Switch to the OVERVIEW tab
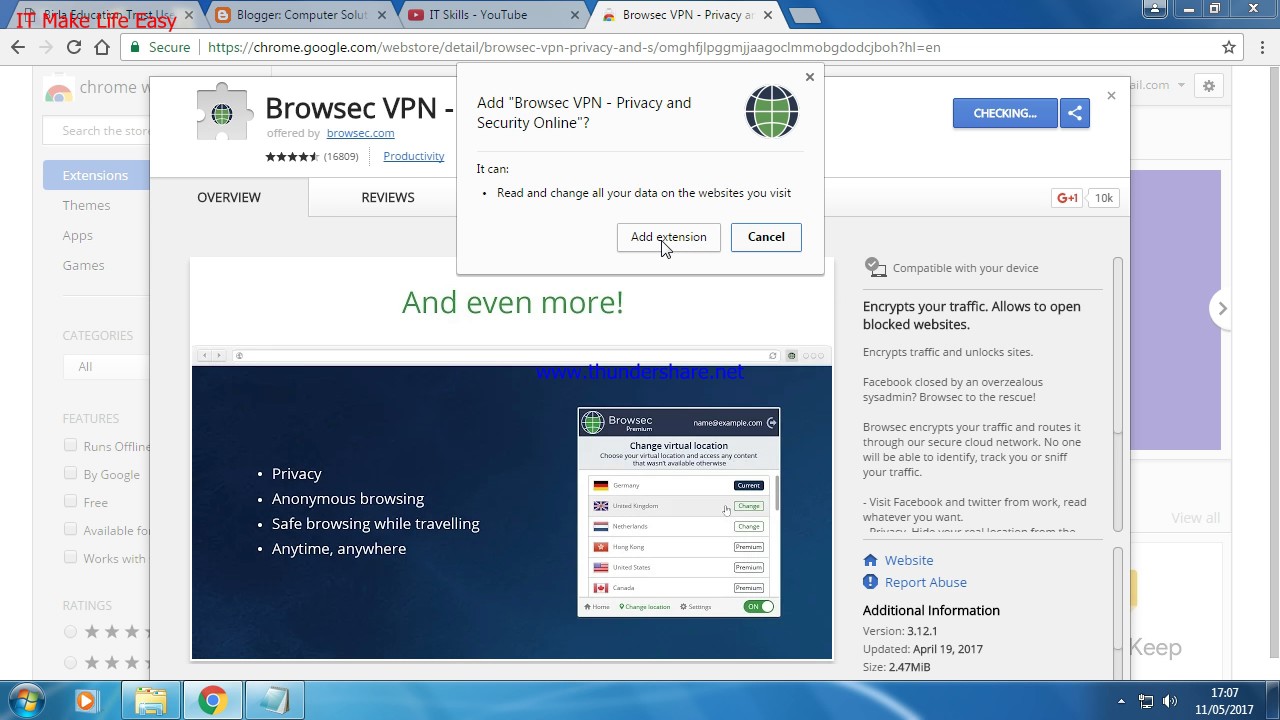1280x720 pixels. click(229, 197)
